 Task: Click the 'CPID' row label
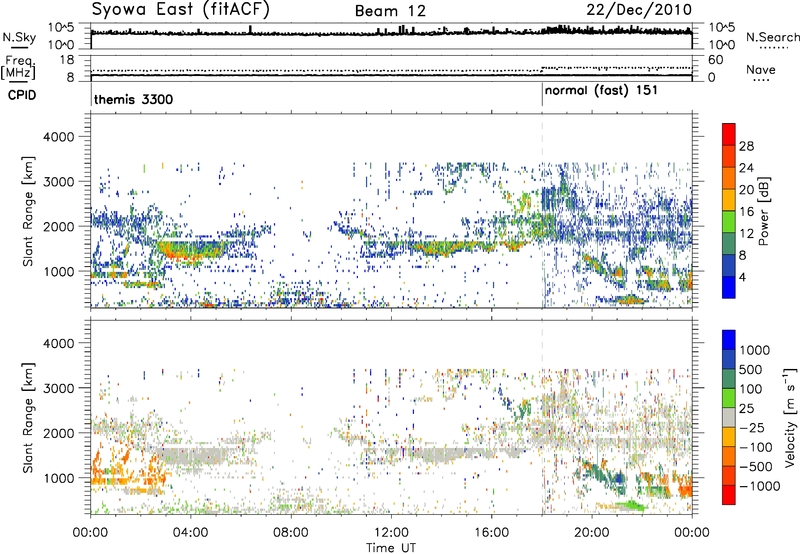22,95
